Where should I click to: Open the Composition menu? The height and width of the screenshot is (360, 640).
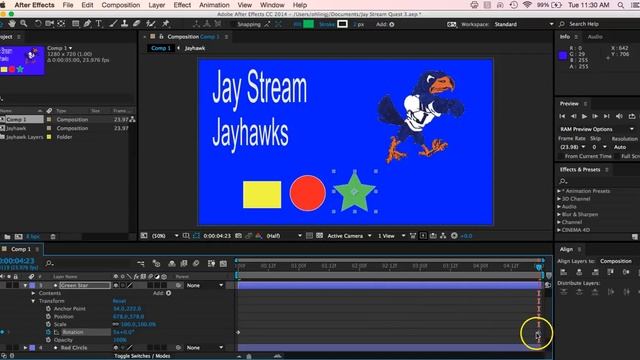[x=120, y=5]
